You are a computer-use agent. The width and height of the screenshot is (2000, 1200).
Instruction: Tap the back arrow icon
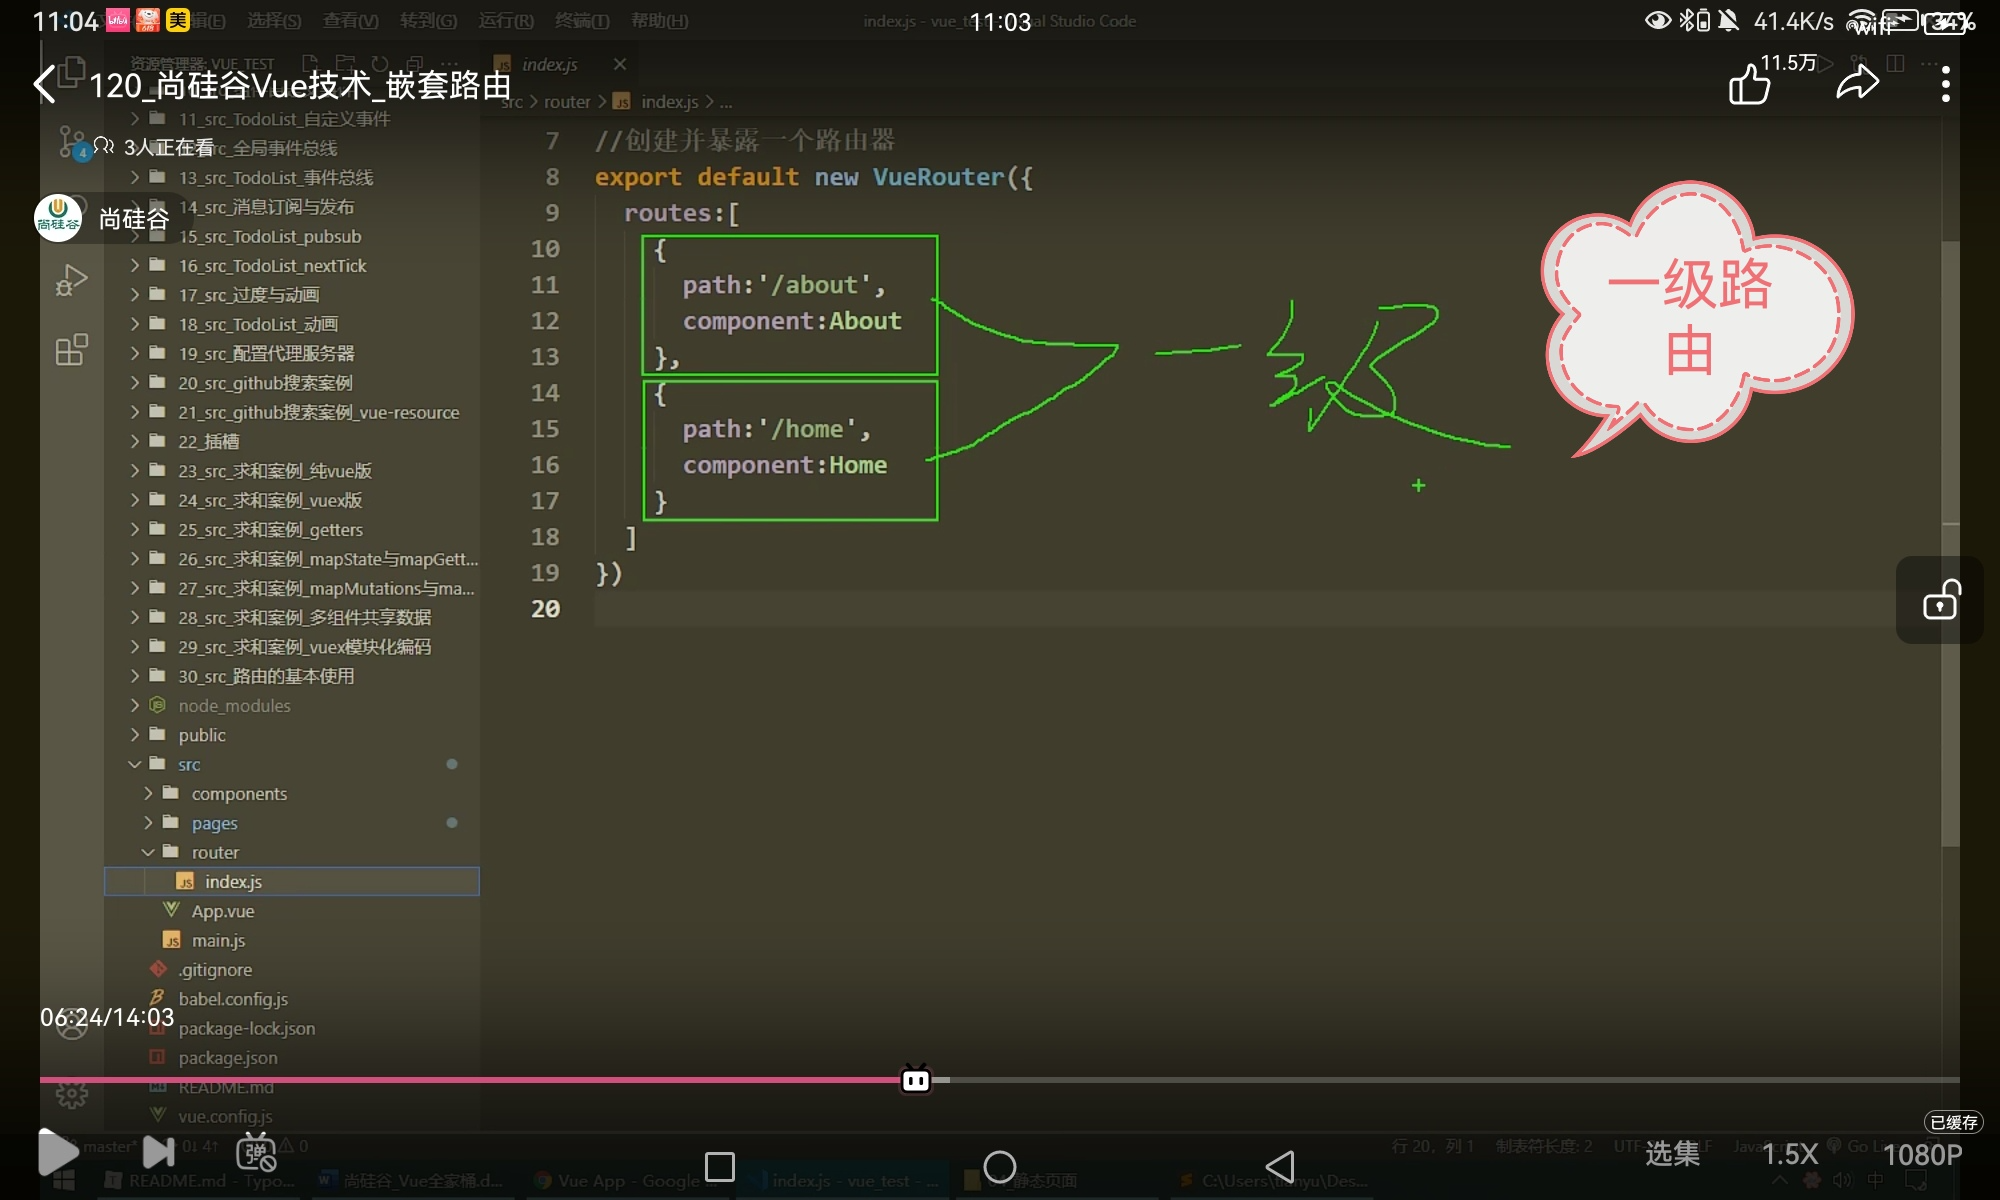45,85
